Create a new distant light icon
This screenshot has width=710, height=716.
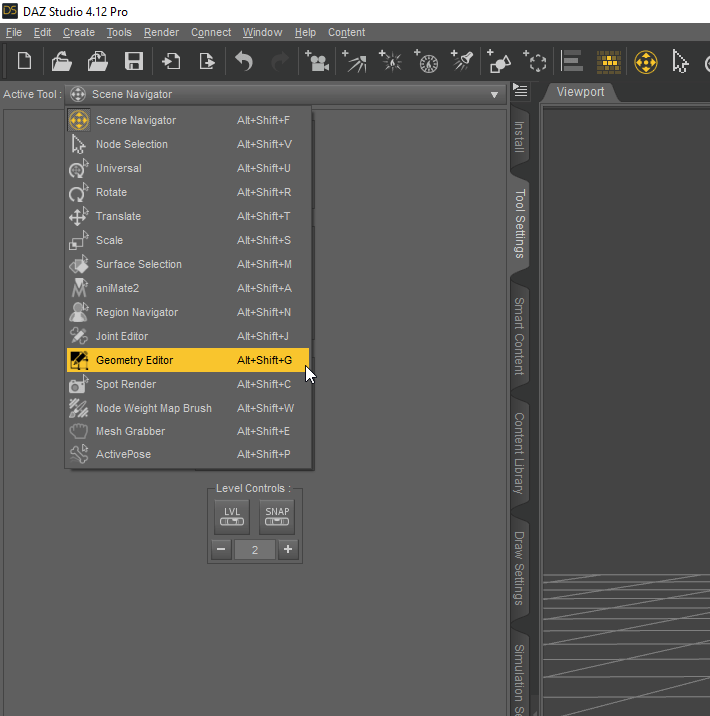pyautogui.click(x=354, y=61)
